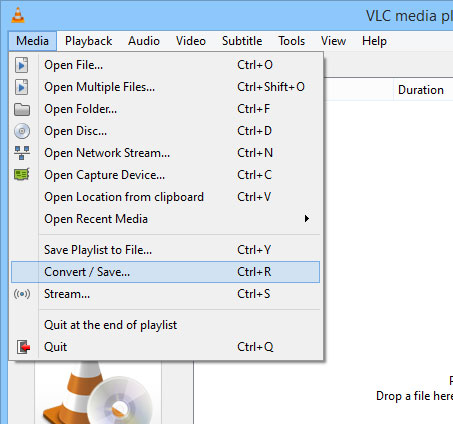Expand the Open Recent Media submenu
453x424 pixels.
tap(165, 219)
